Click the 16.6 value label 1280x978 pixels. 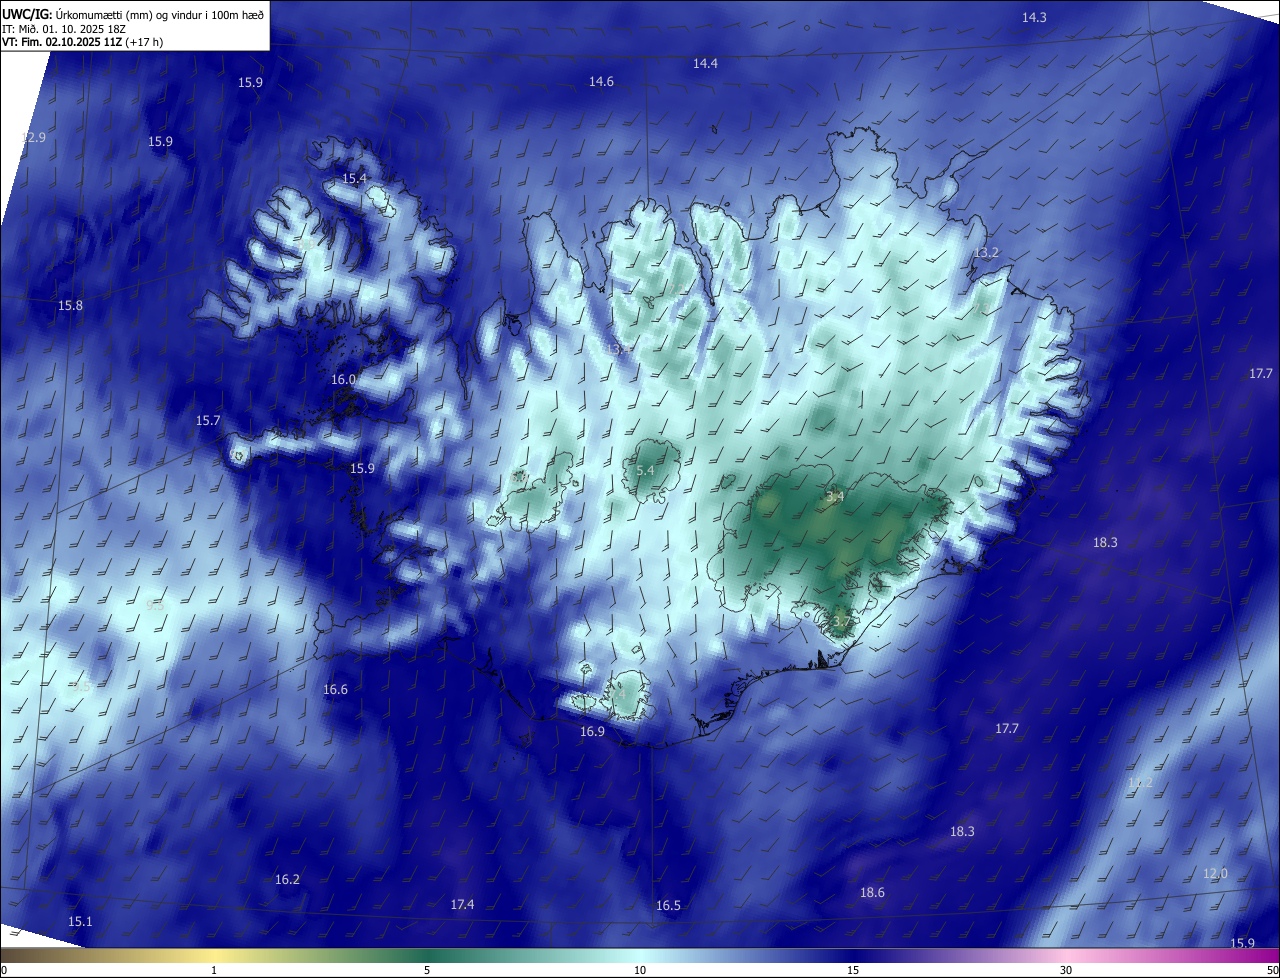[335, 689]
